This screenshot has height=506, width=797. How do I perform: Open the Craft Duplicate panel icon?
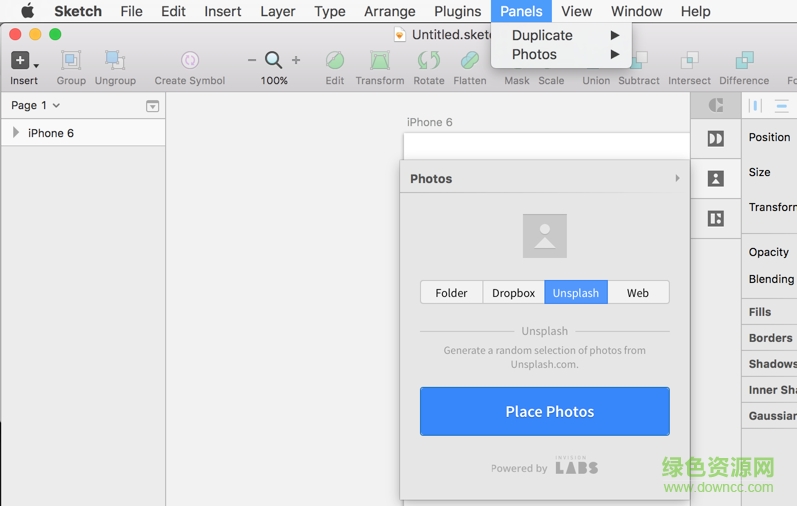click(x=716, y=138)
